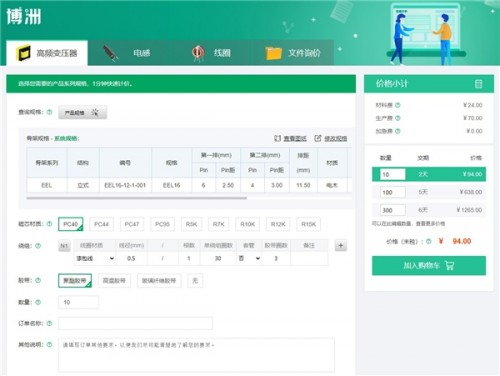Select PC40 core material

coord(71,224)
